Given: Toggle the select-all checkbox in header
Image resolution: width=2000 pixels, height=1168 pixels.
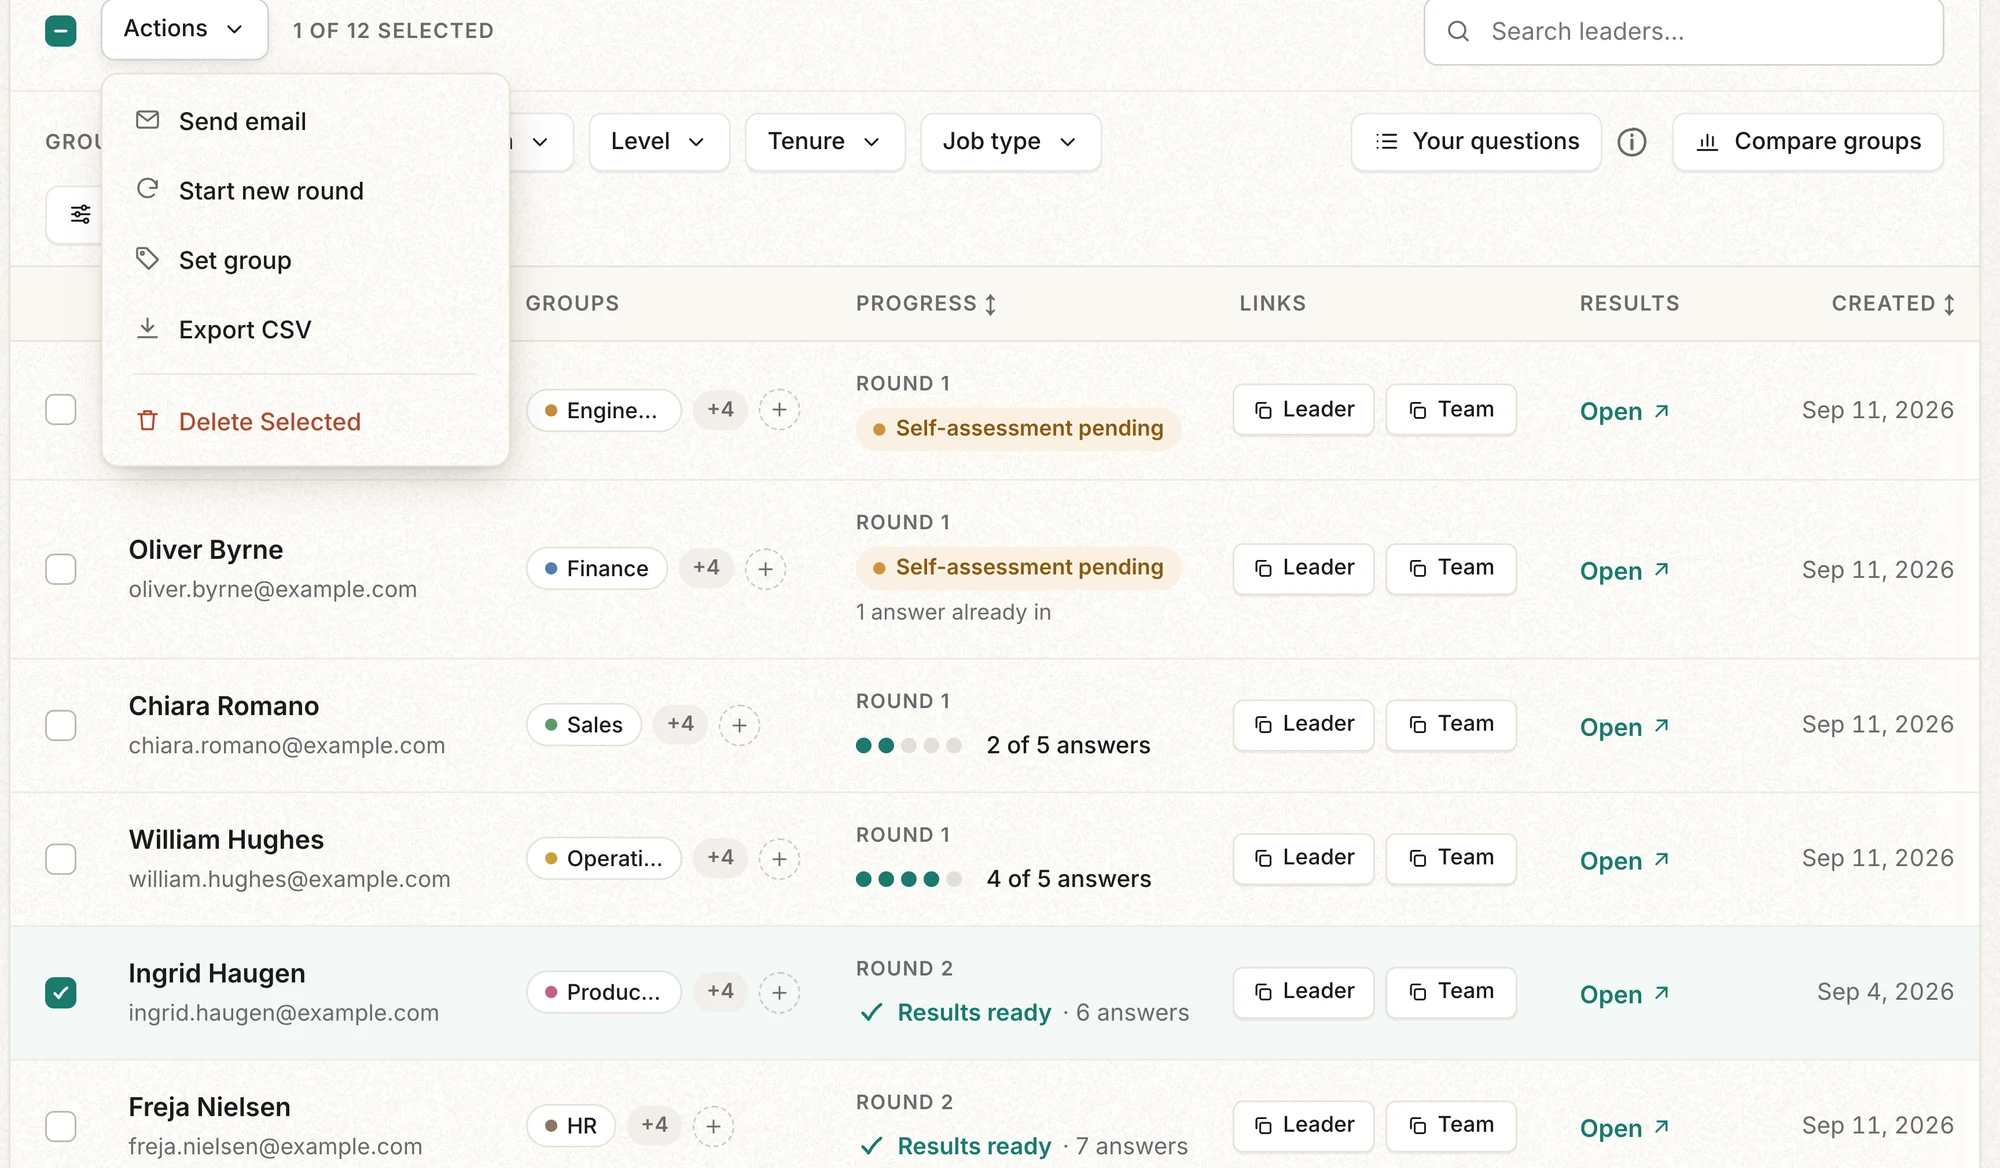Looking at the screenshot, I should click(61, 31).
